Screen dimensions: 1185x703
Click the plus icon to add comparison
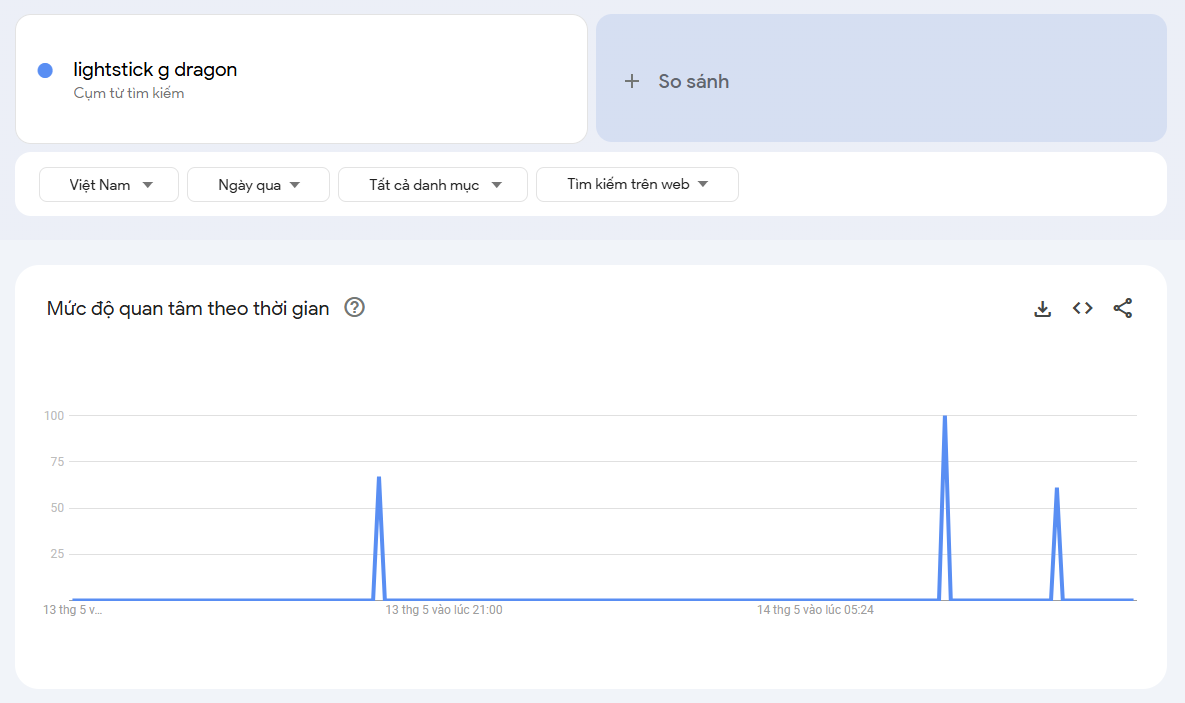631,82
